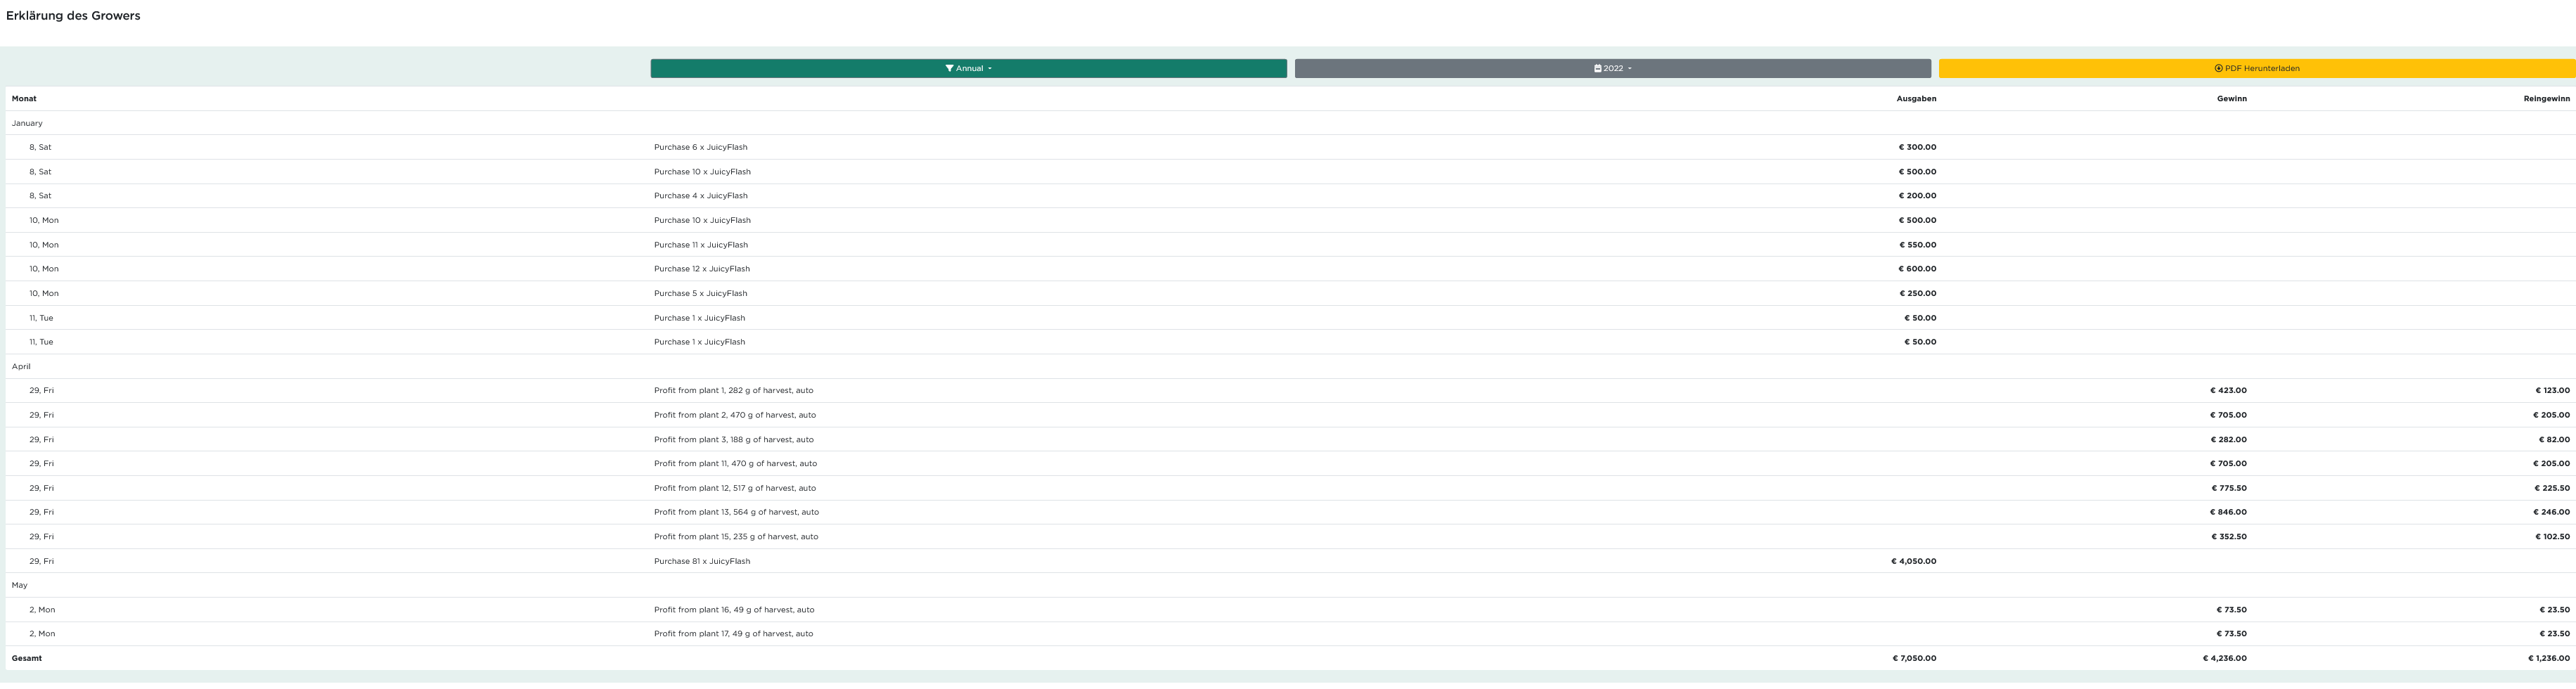The image size is (2576, 689).
Task: Click date '10, Mon' in Purchase 12 row
Action: tap(44, 269)
